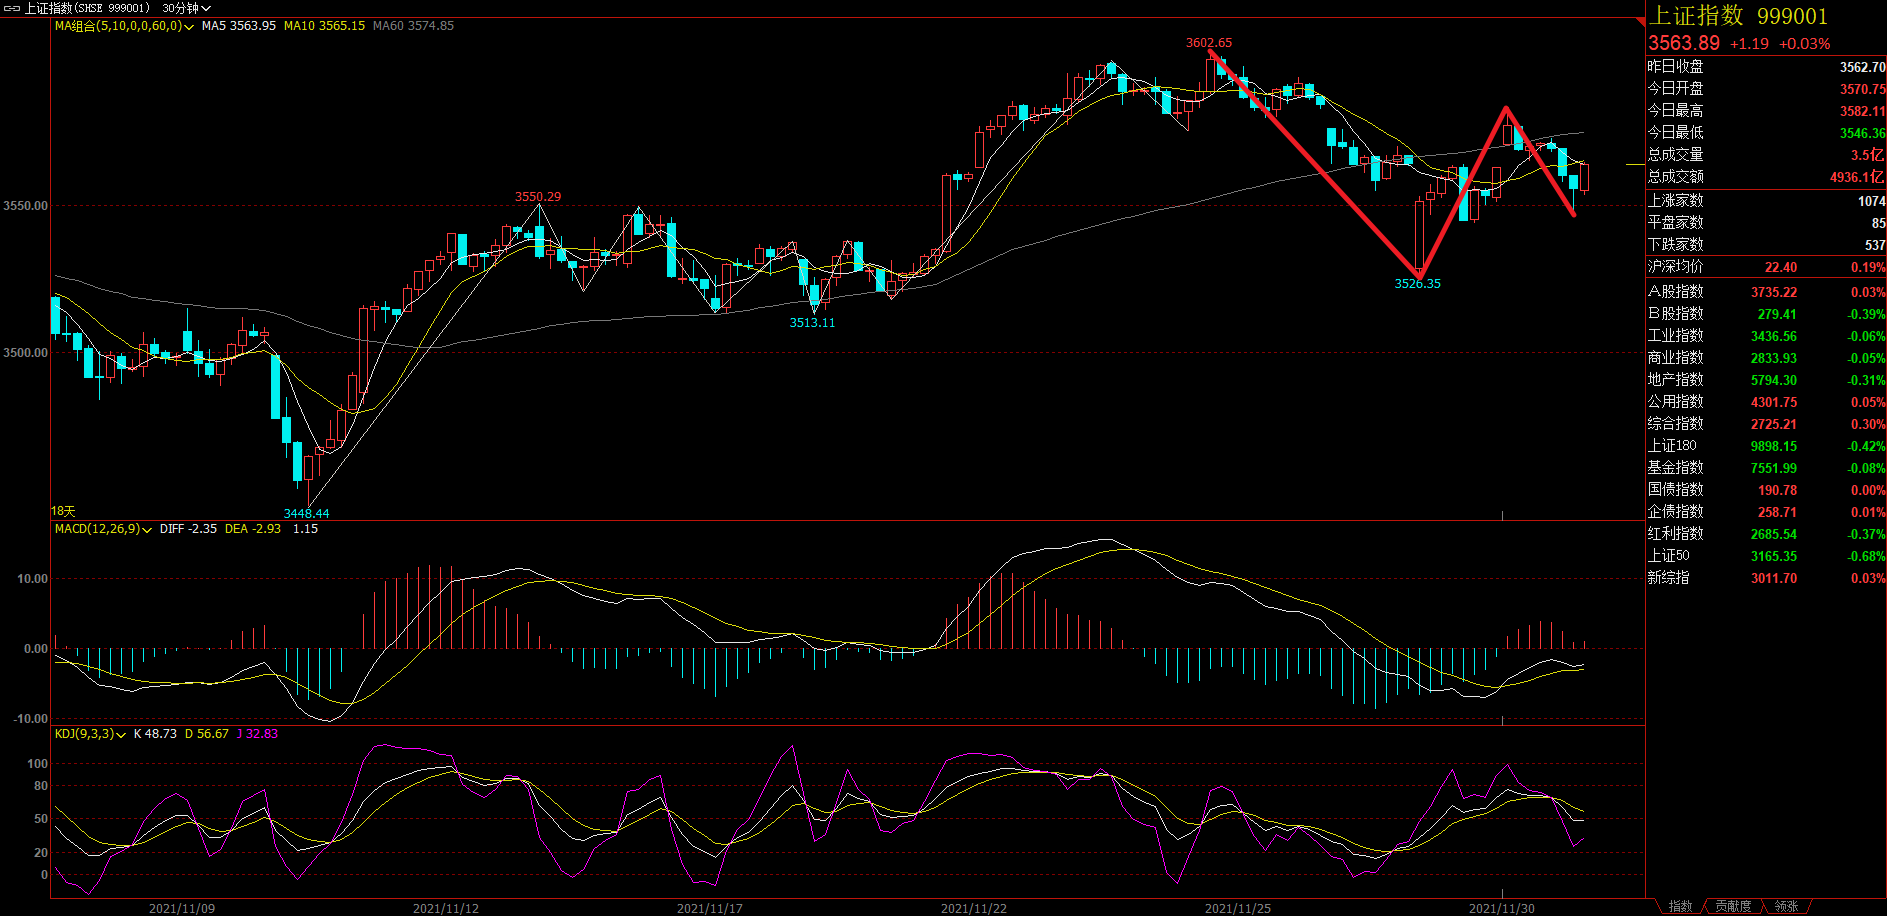Expand the MACD(12,26,9) parameter dropdown
This screenshot has height=916, width=1887.
[x=147, y=530]
